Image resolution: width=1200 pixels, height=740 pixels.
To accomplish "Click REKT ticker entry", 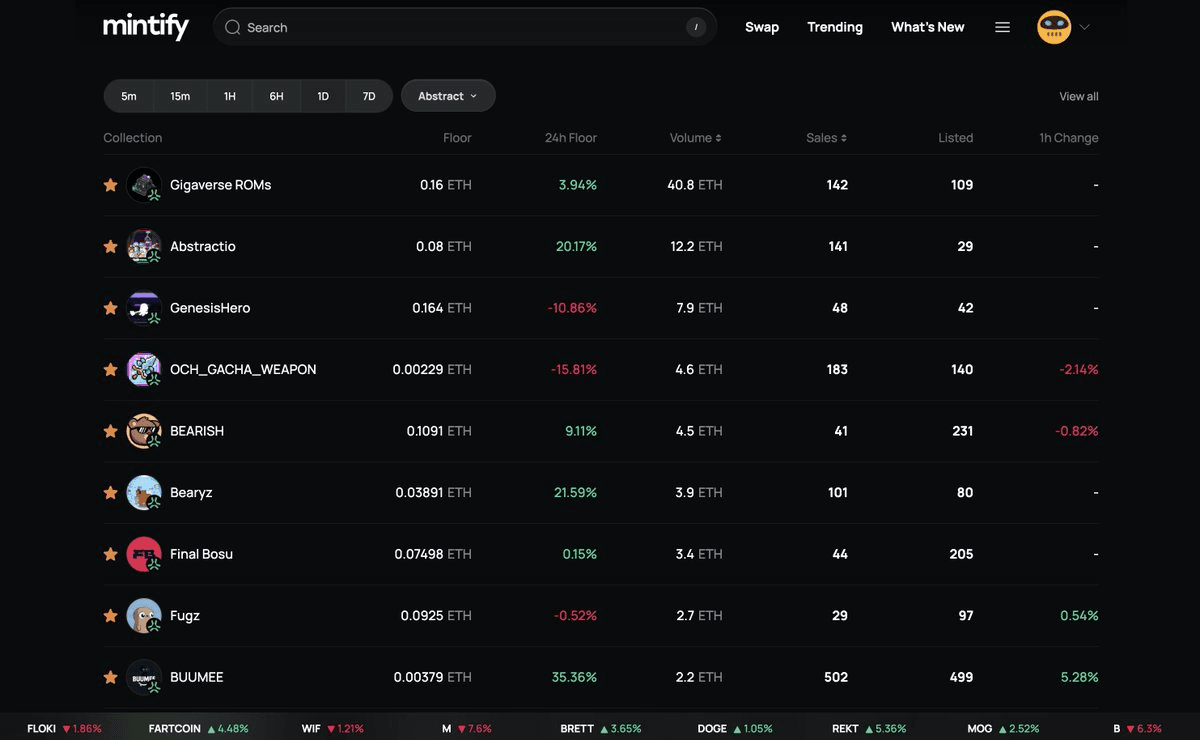I will pyautogui.click(x=868, y=728).
